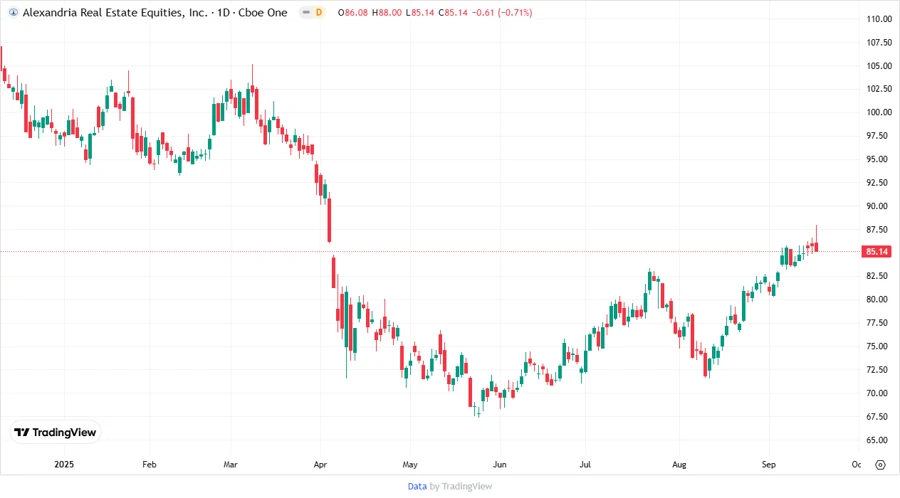This screenshot has height=498, width=900.
Task: Click the 110.00 price axis label
Action: point(879,19)
